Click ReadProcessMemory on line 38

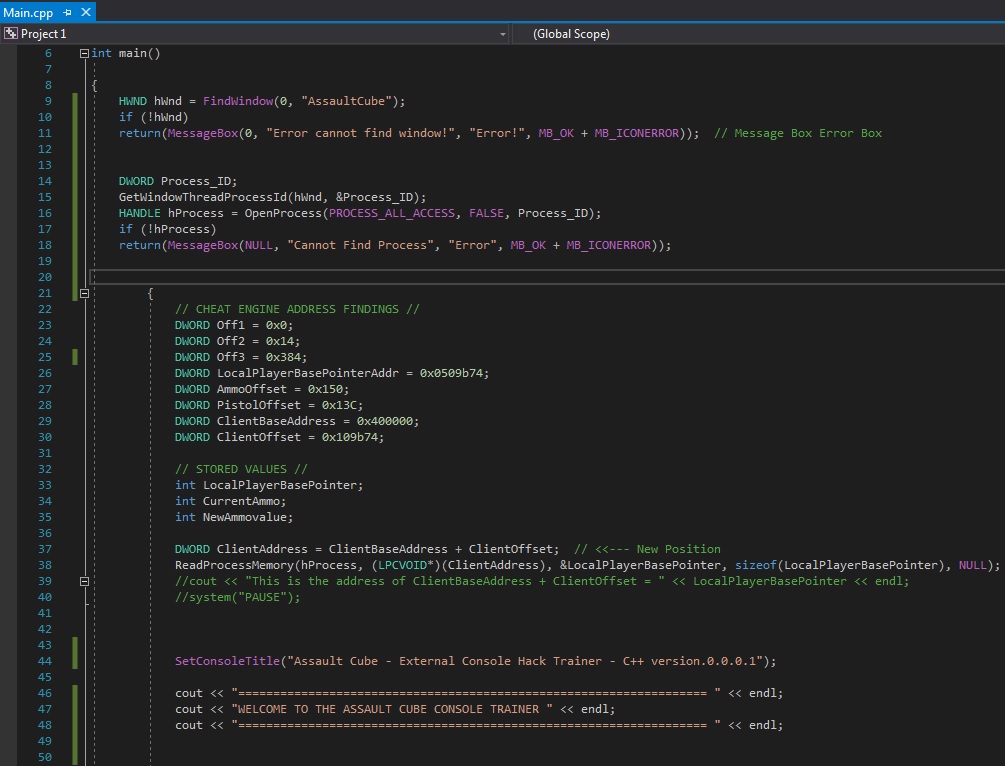click(232, 565)
